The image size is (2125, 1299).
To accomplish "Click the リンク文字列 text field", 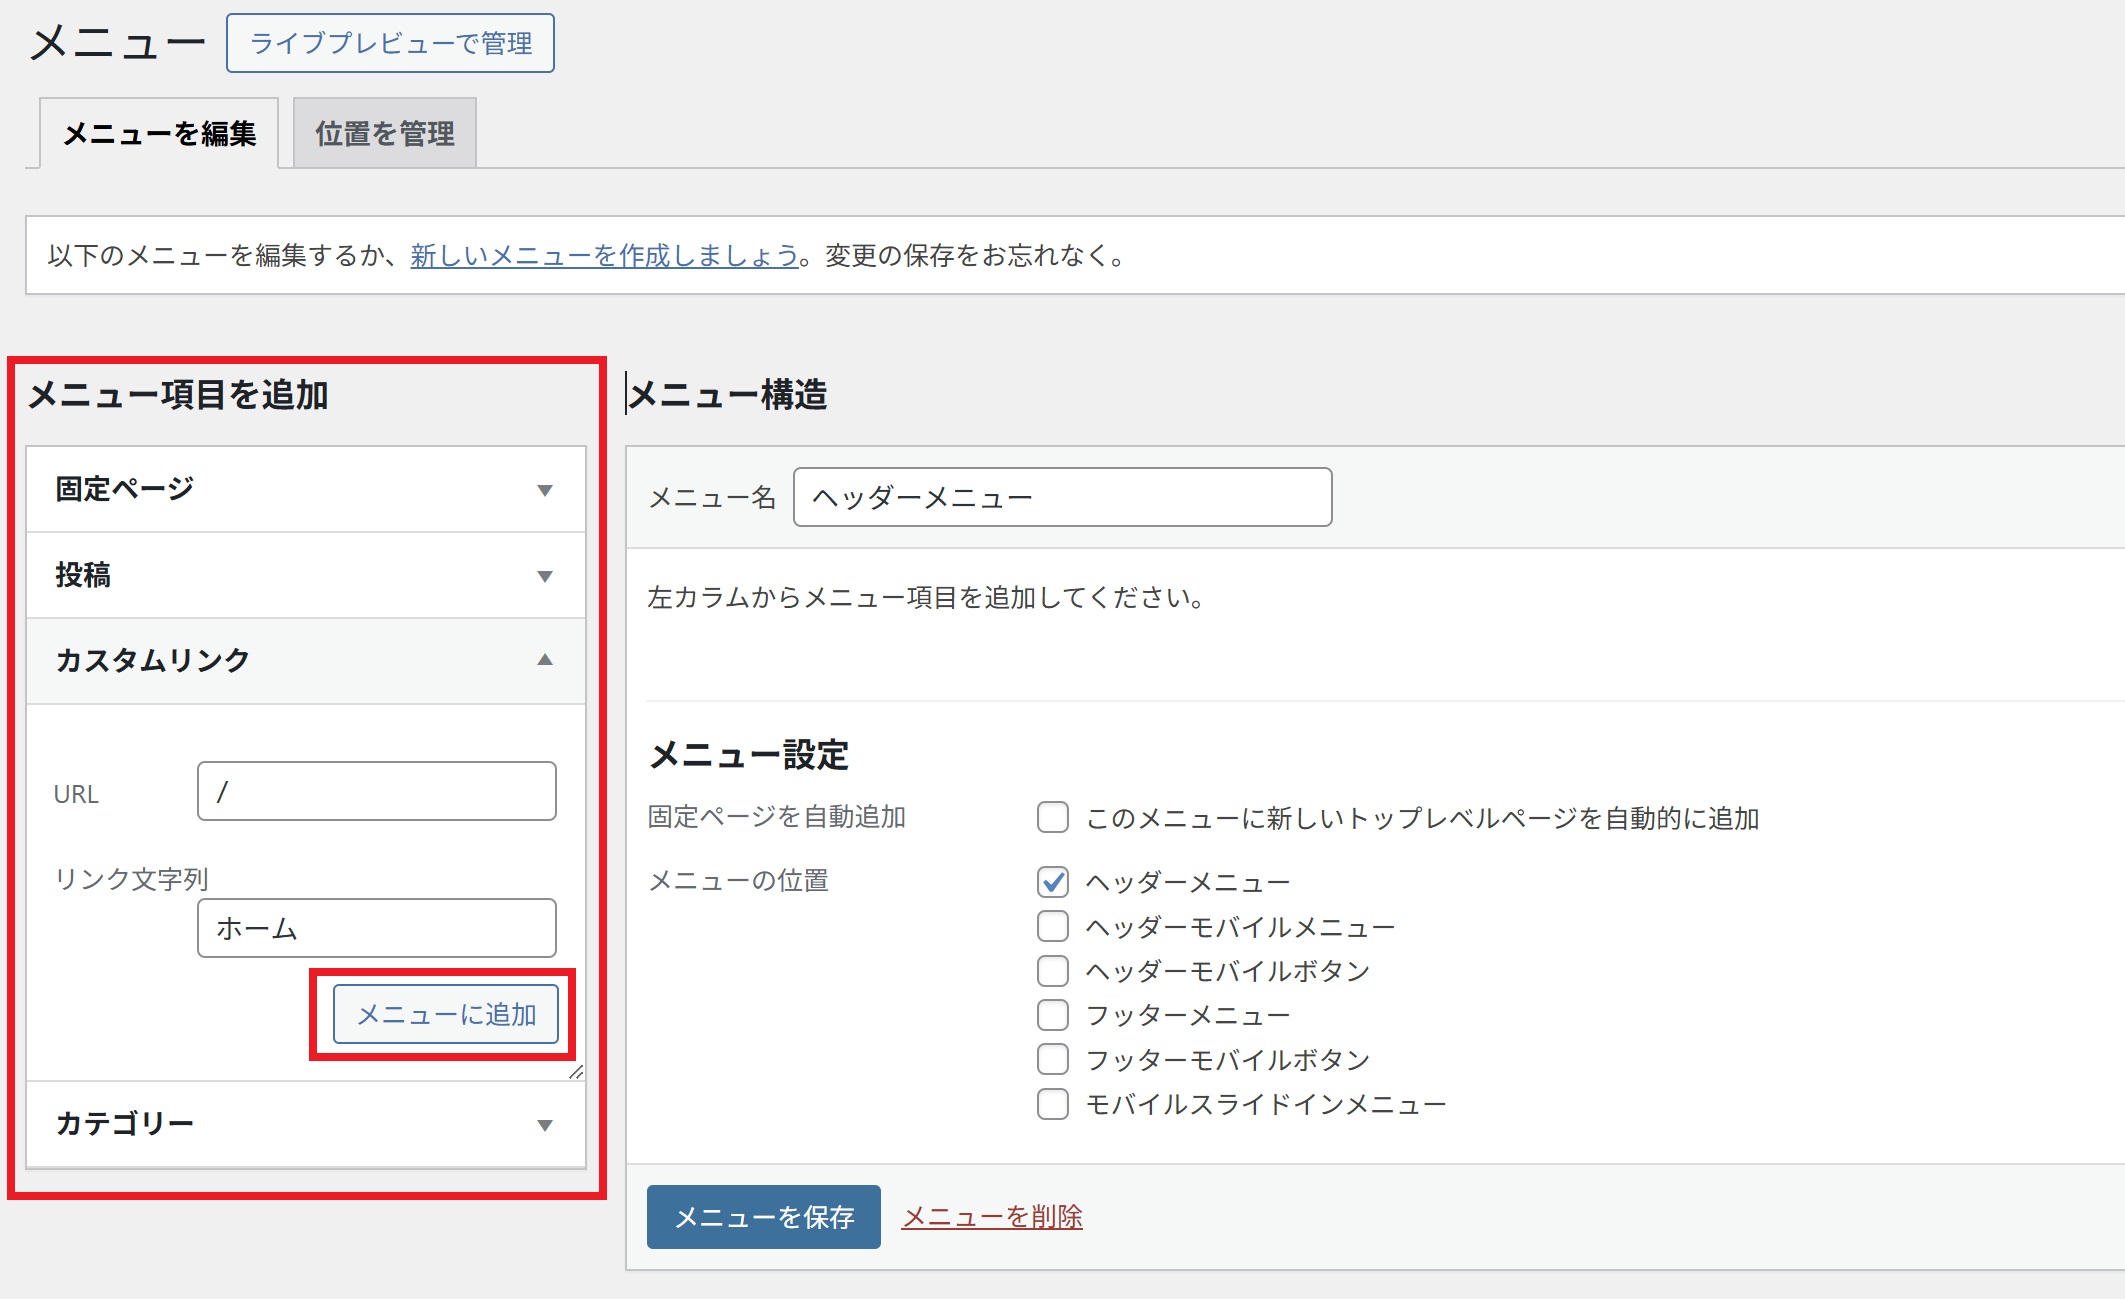I will point(376,928).
